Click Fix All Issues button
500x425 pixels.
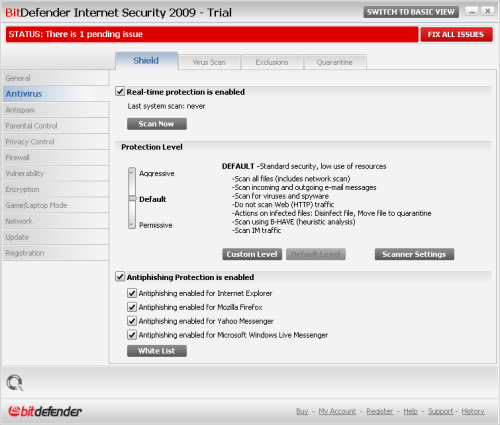(456, 34)
